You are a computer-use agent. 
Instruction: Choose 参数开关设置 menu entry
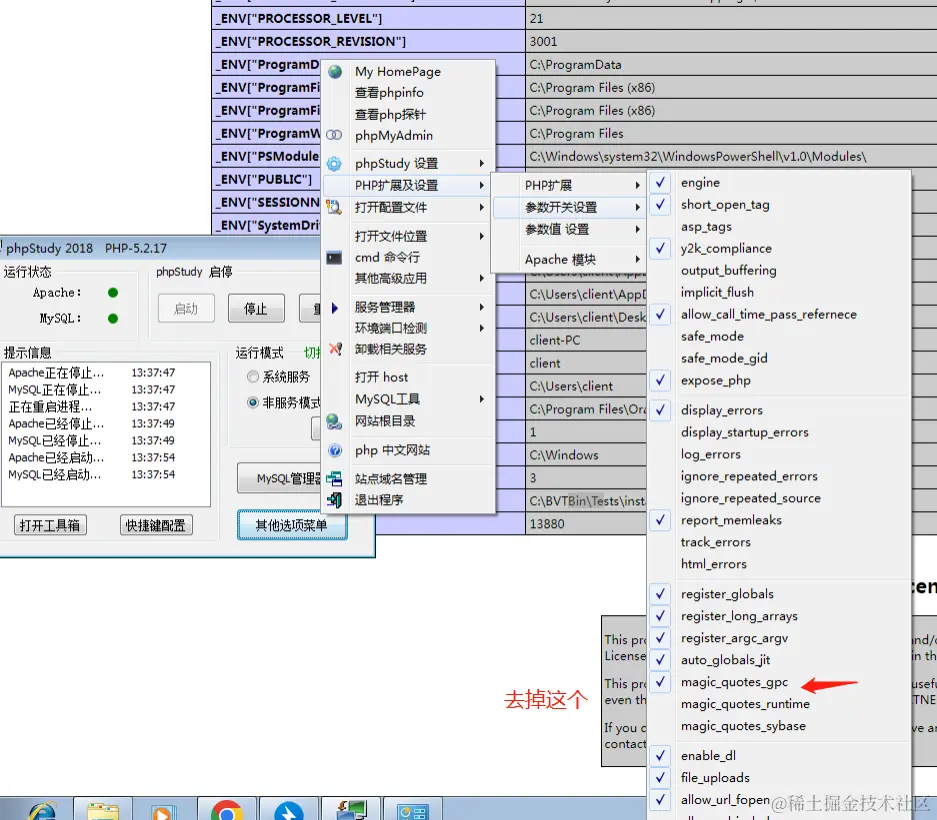coord(568,207)
